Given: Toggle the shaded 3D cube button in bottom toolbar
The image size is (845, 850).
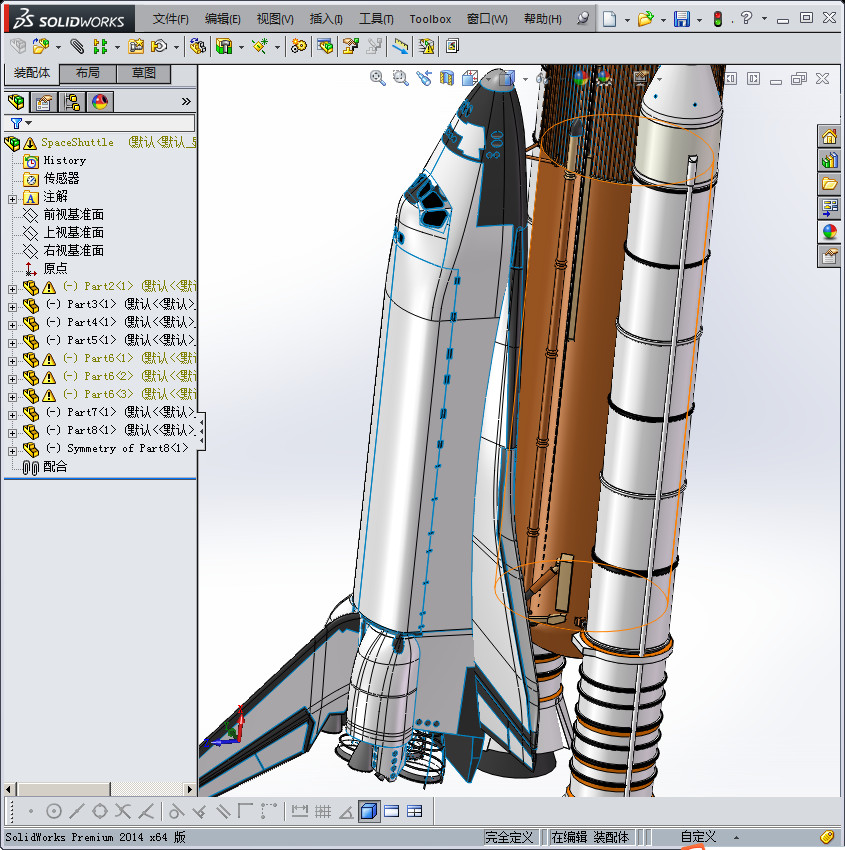Looking at the screenshot, I should pyautogui.click(x=369, y=812).
